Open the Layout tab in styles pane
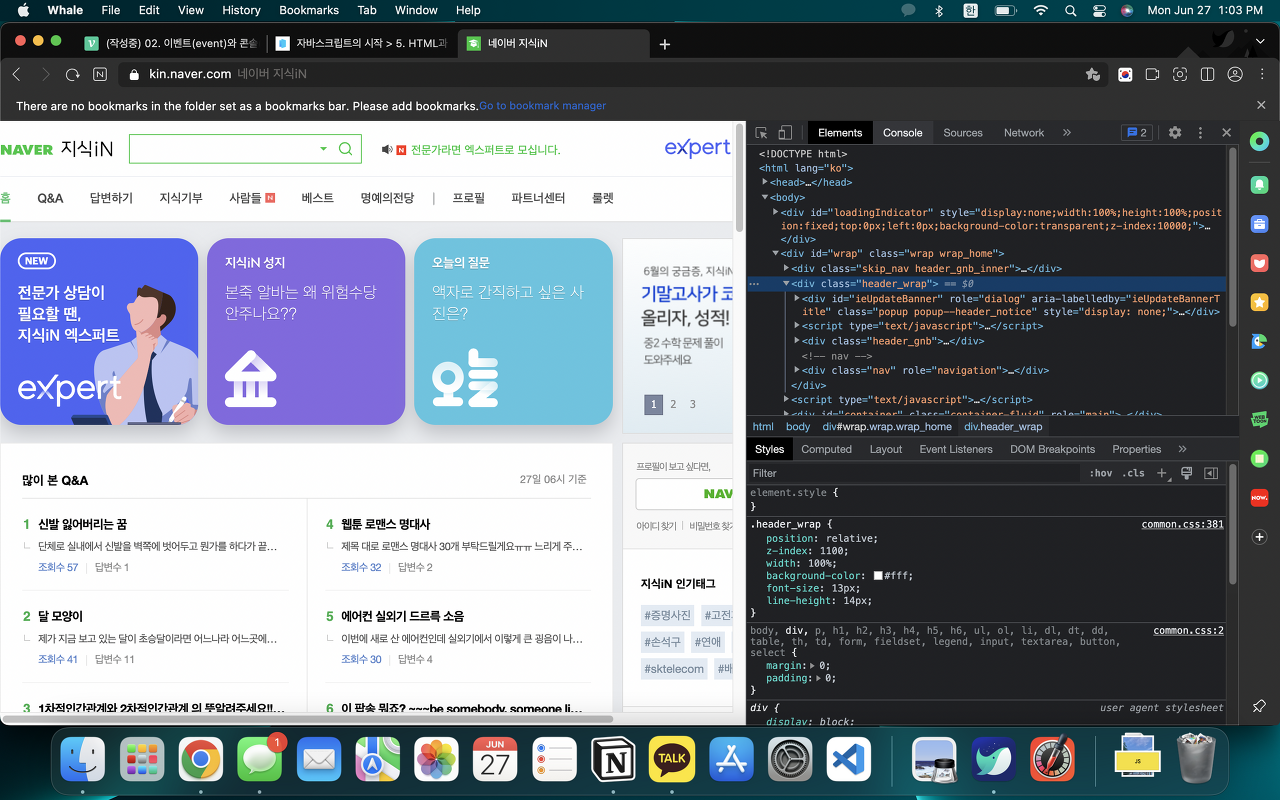The width and height of the screenshot is (1280, 800). (885, 449)
